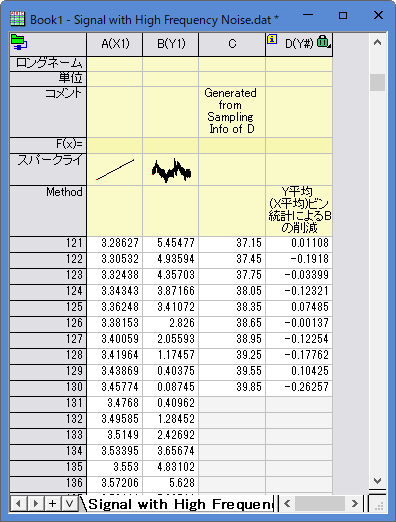Click cell value 5.628

(x=171, y=484)
